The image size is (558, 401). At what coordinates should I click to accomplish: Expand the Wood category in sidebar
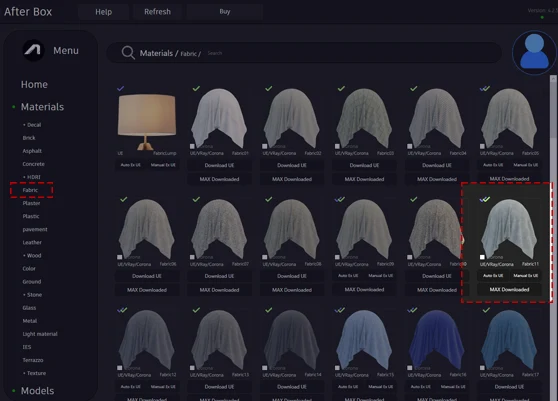coord(32,255)
